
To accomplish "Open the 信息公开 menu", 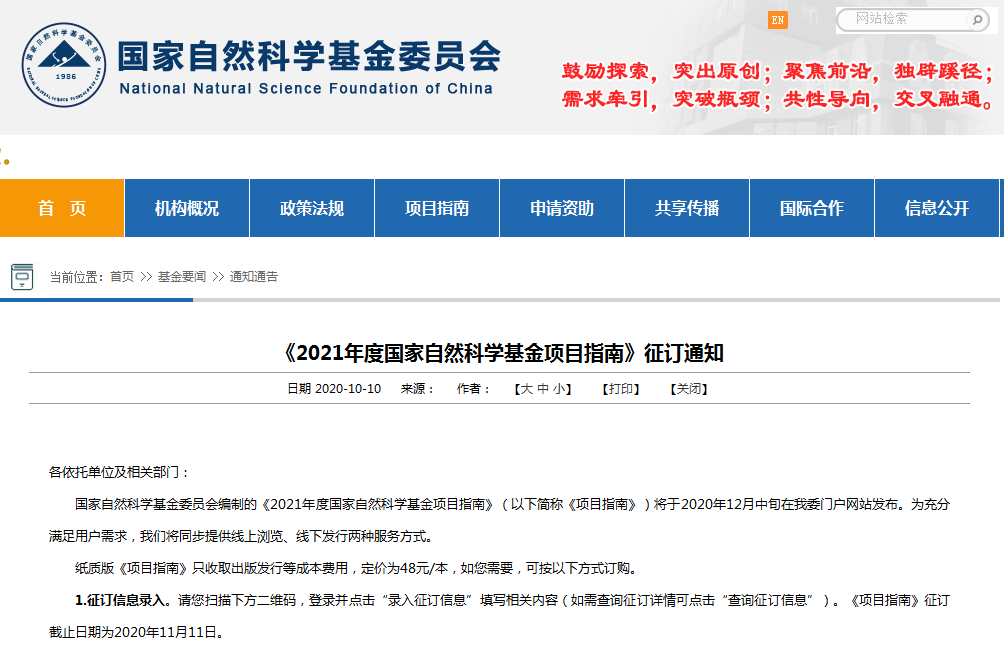I will point(937,208).
